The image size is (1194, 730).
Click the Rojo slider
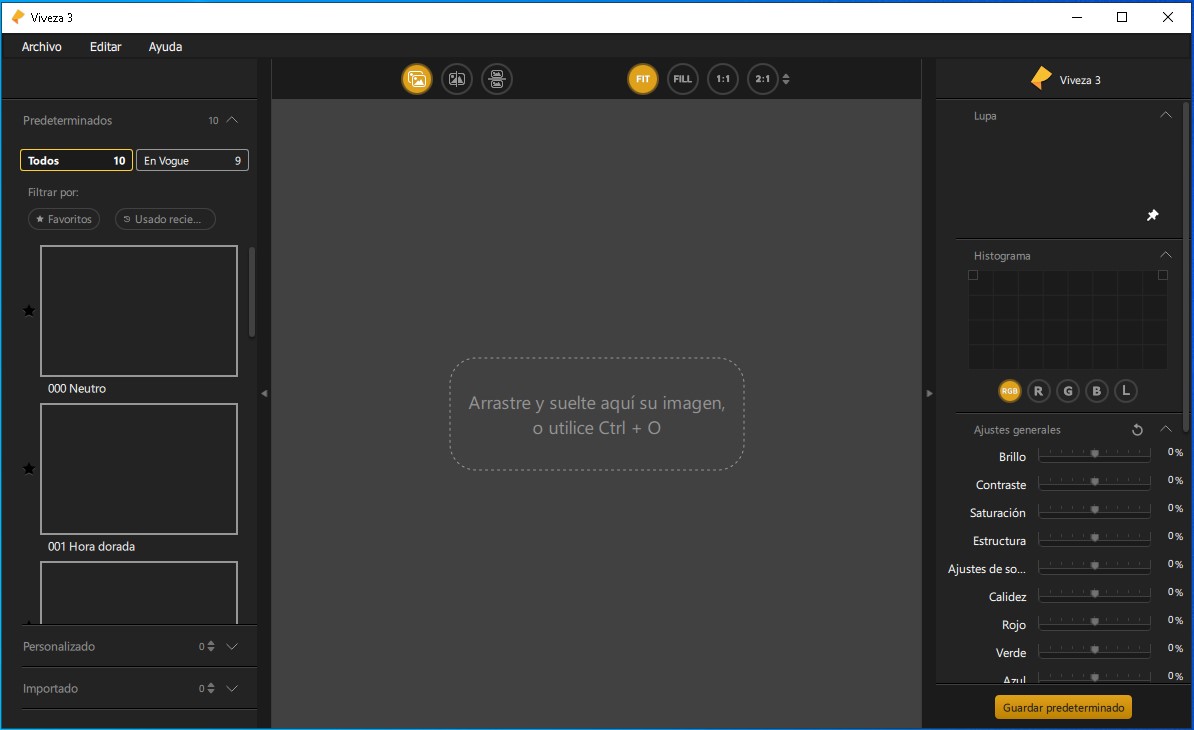point(1094,622)
